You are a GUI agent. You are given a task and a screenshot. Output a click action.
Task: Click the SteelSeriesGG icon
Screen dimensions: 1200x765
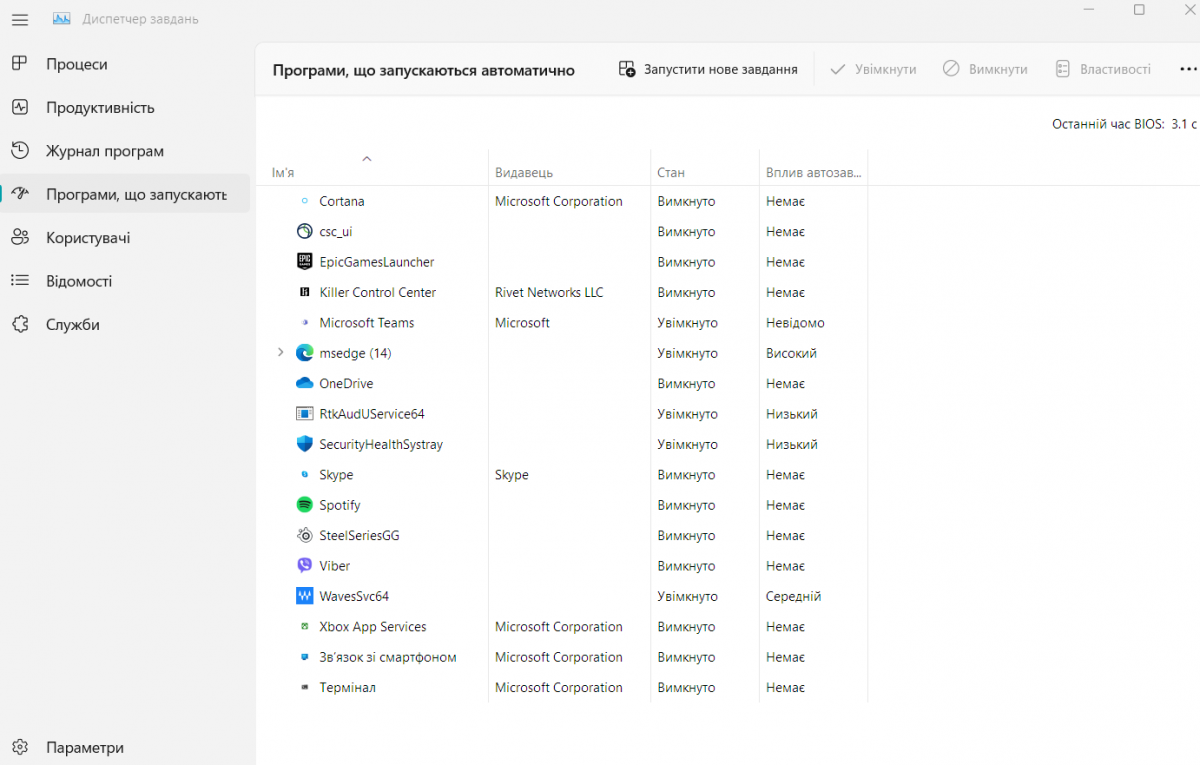click(305, 536)
